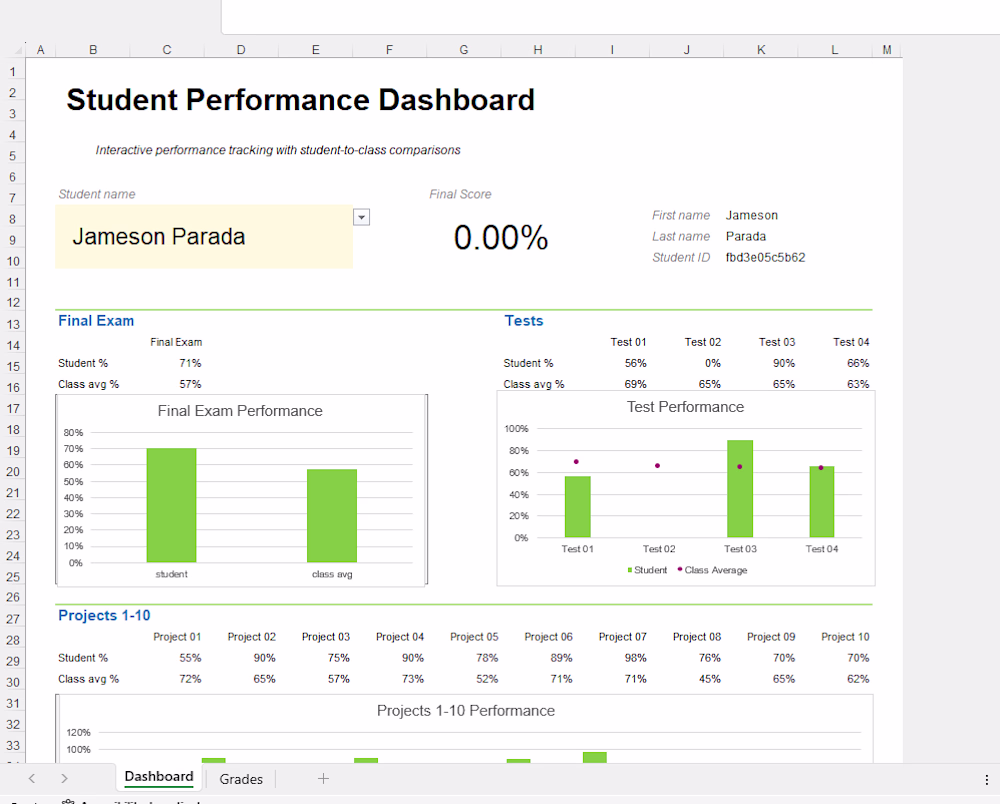Screen dimensions: 1000x804
Task: Select the Dashboard sheet tab
Action: (159, 777)
